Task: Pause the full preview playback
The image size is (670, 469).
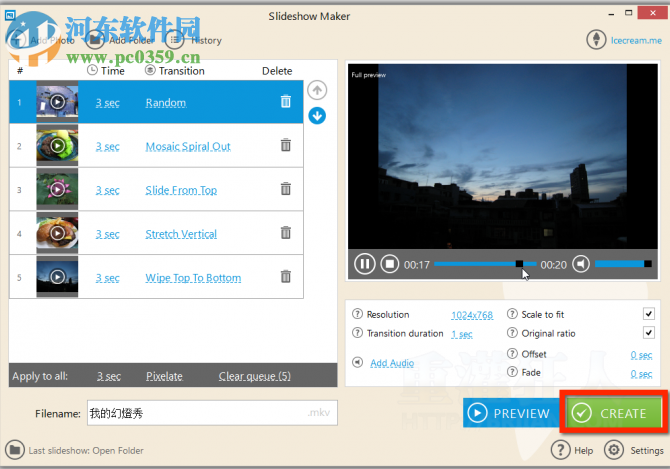Action: click(x=364, y=264)
